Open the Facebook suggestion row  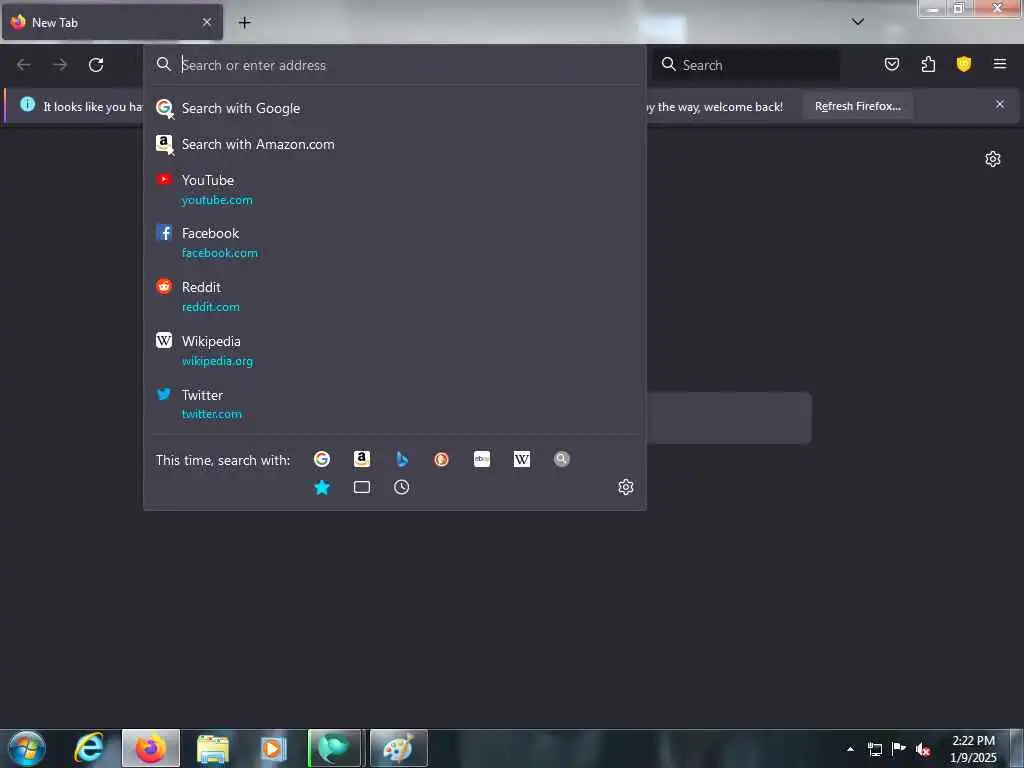coord(394,242)
